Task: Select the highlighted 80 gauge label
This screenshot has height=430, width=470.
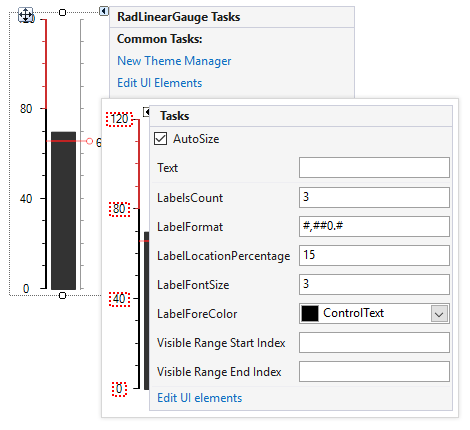Action: click(x=119, y=209)
